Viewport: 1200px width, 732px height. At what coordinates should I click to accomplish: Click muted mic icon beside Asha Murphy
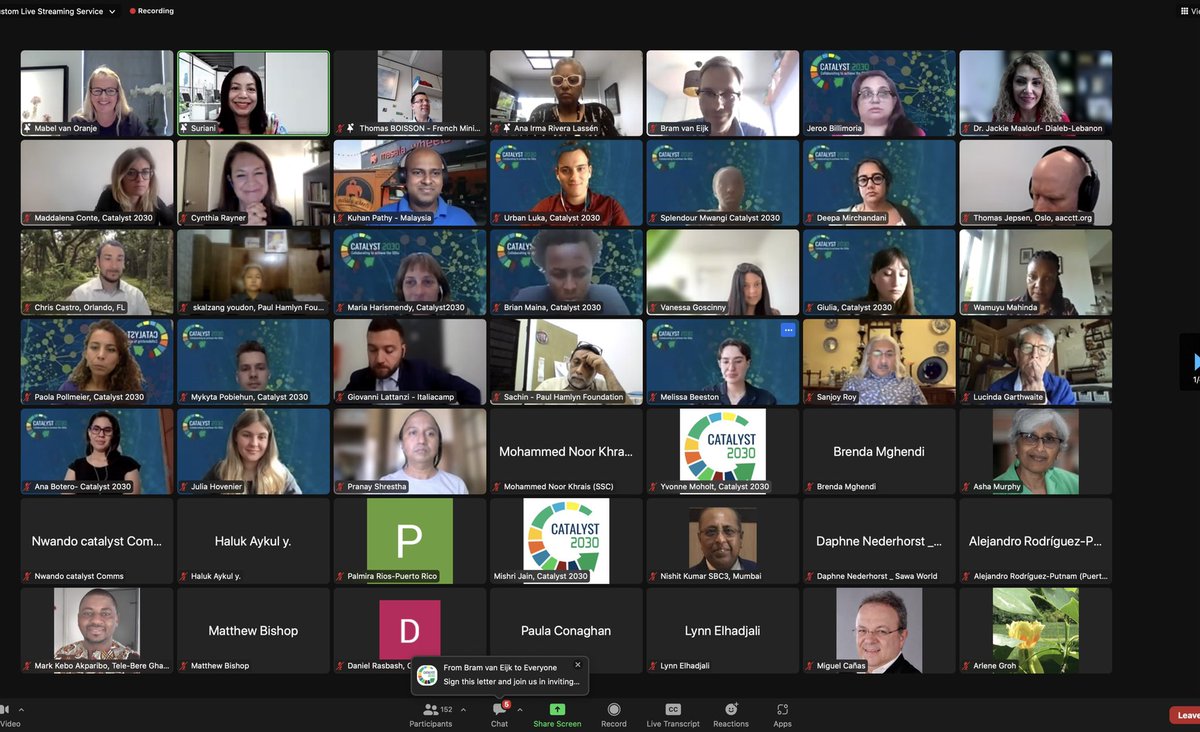(967, 486)
